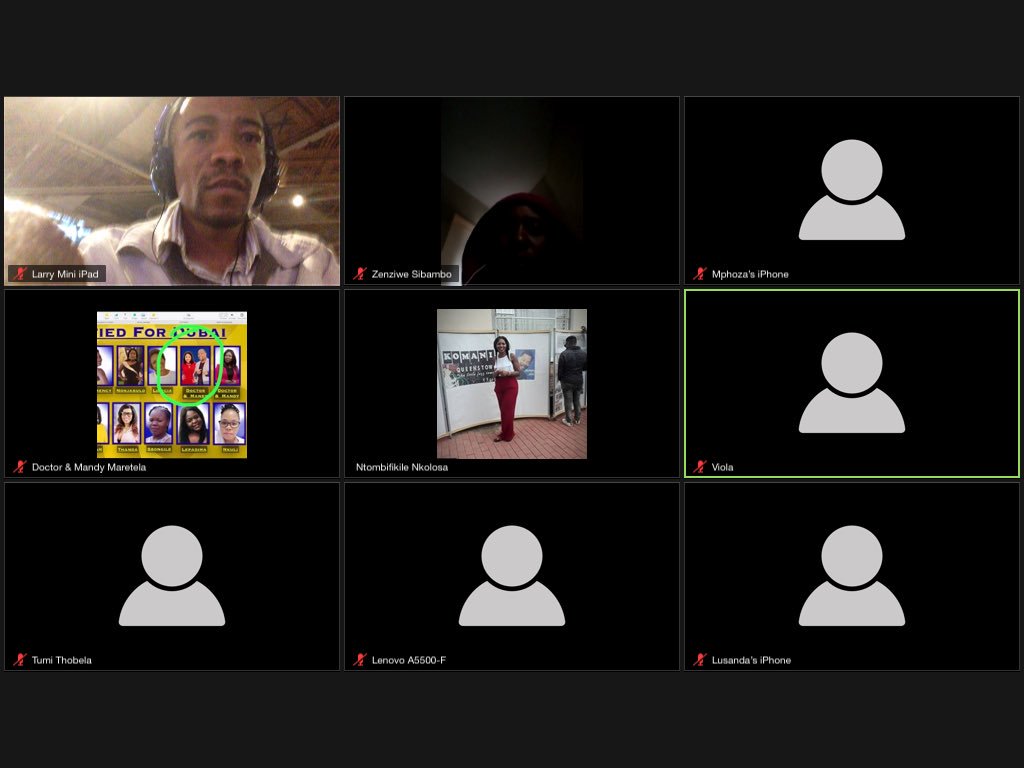The height and width of the screenshot is (768, 1024).
Task: Click muted mic icon beside Lenovo A5500-F
Action: 360,660
